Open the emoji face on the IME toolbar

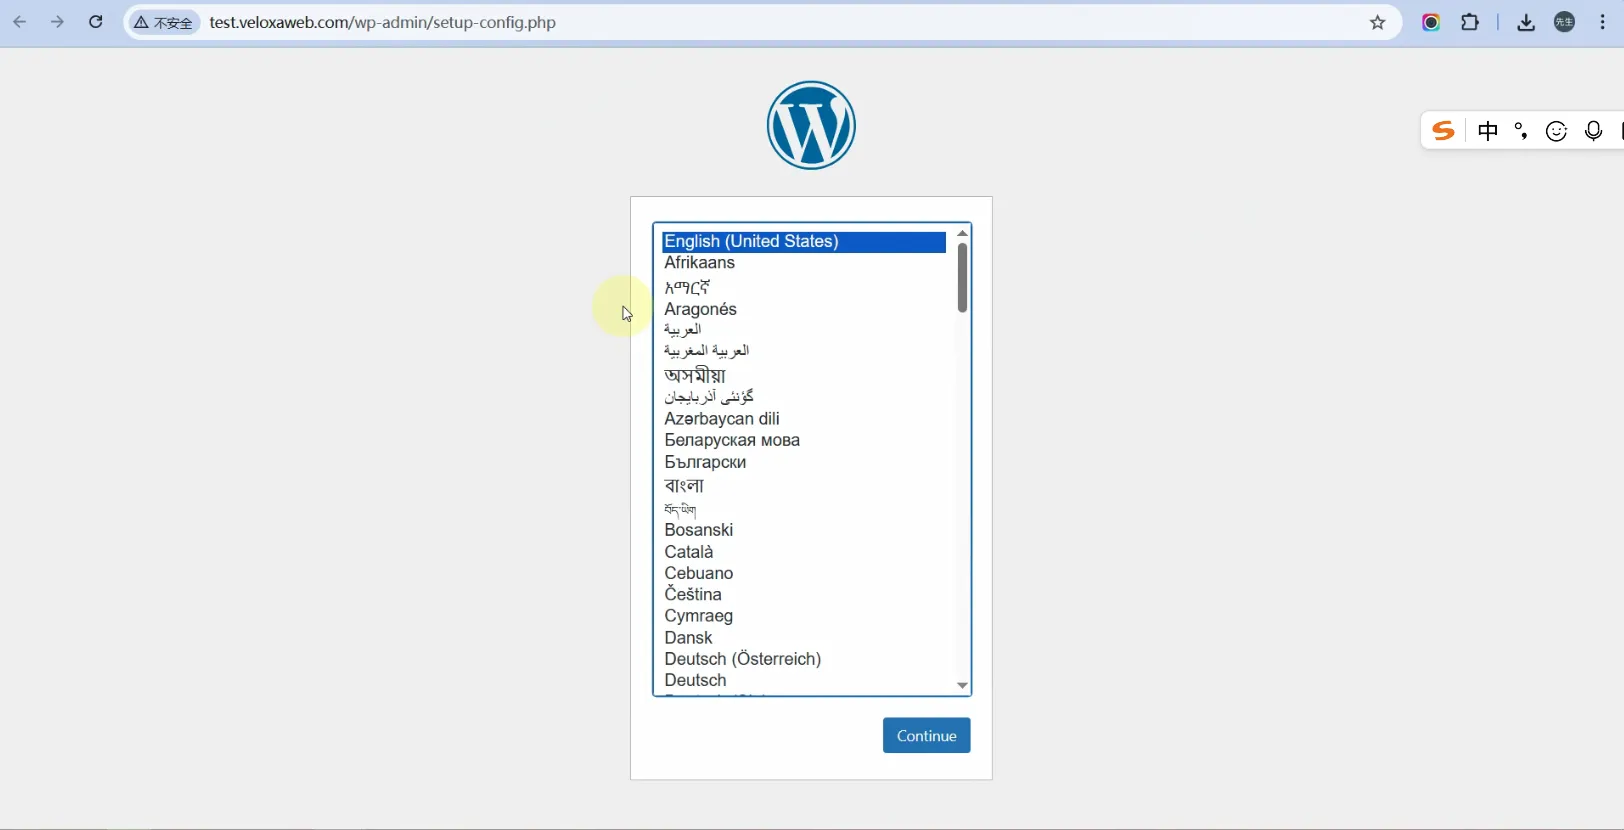tap(1556, 131)
